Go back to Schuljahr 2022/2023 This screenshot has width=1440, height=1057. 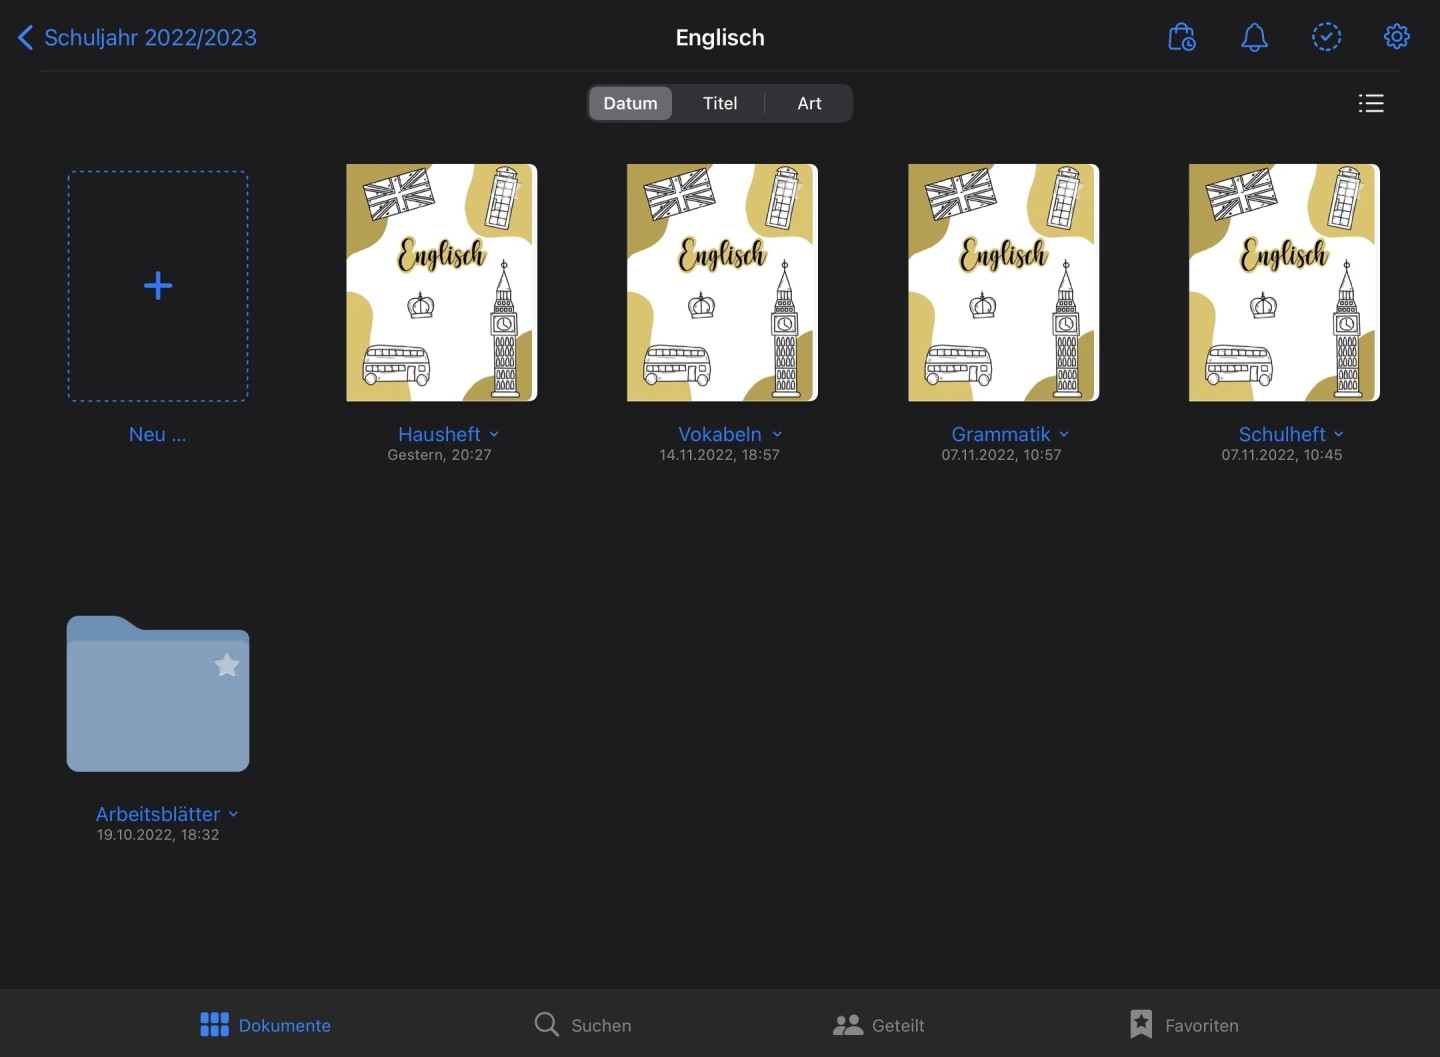(137, 38)
